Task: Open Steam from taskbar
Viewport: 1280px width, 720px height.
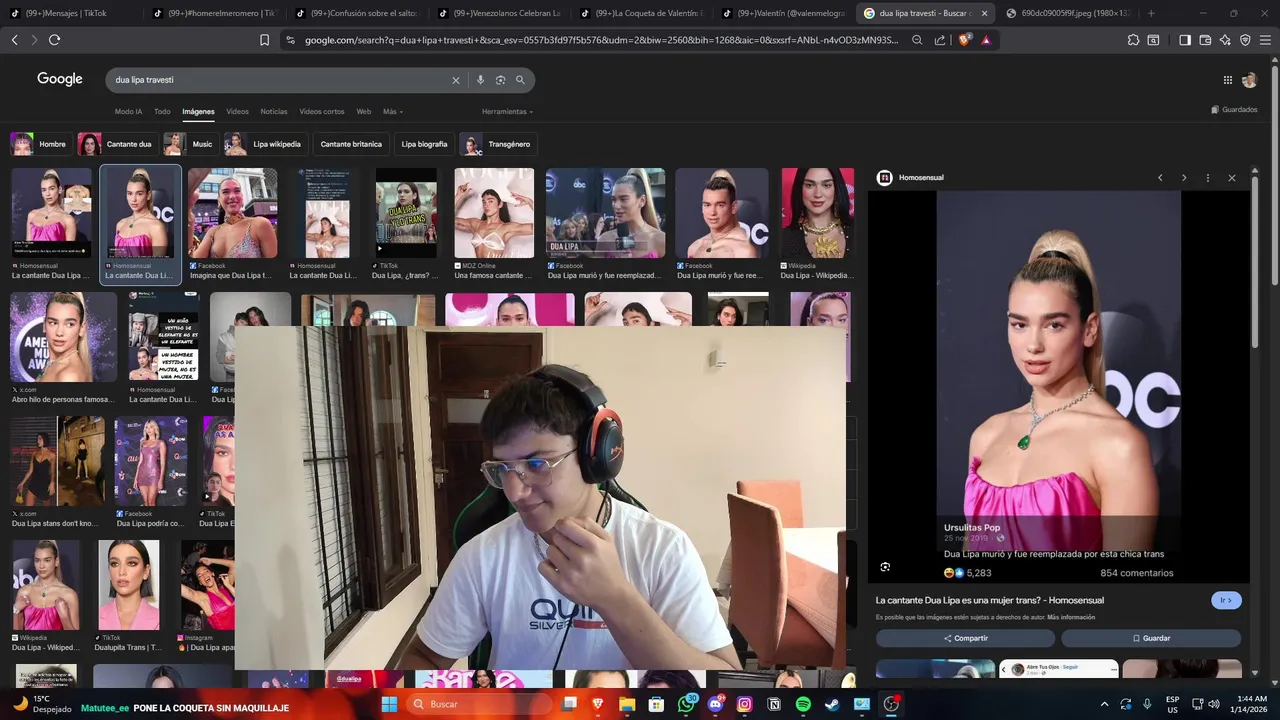Action: pos(832,704)
